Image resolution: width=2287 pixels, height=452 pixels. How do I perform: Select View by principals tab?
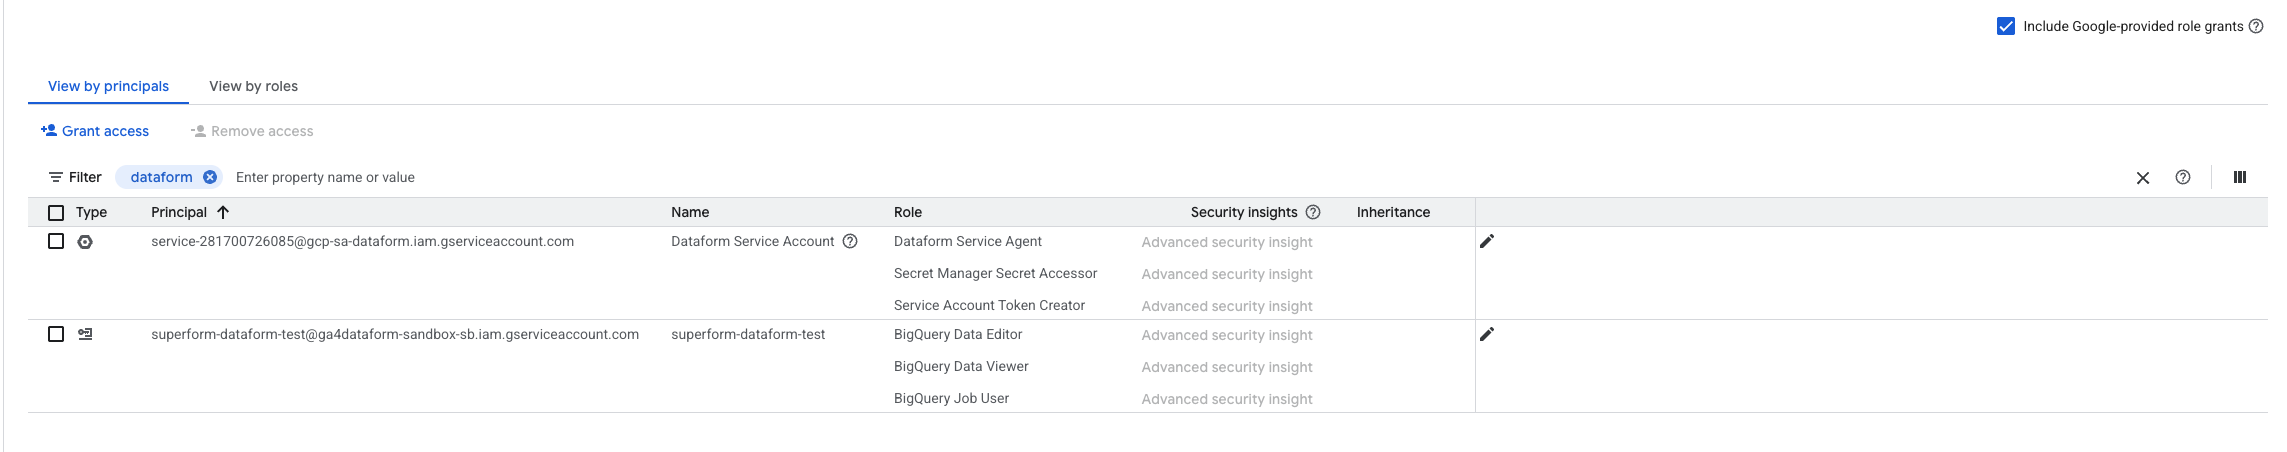(x=108, y=86)
